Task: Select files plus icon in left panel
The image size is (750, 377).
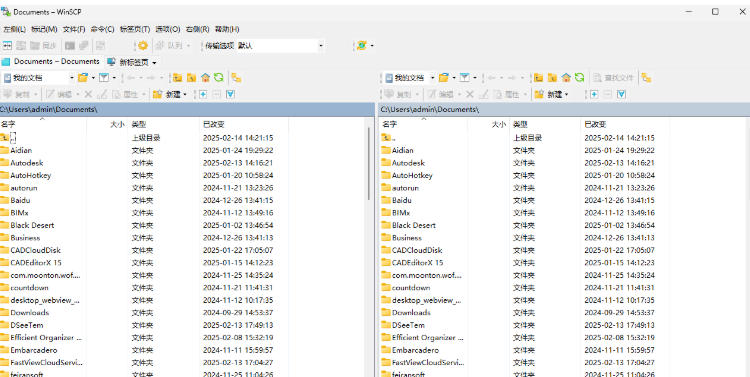Action: pyautogui.click(x=203, y=94)
